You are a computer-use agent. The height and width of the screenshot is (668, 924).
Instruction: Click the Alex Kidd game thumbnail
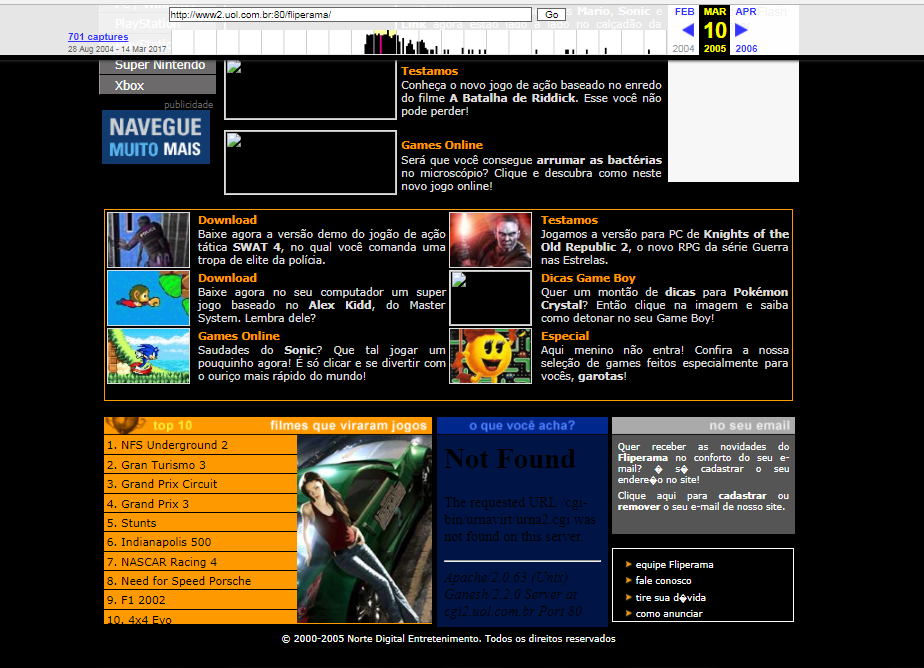point(148,298)
